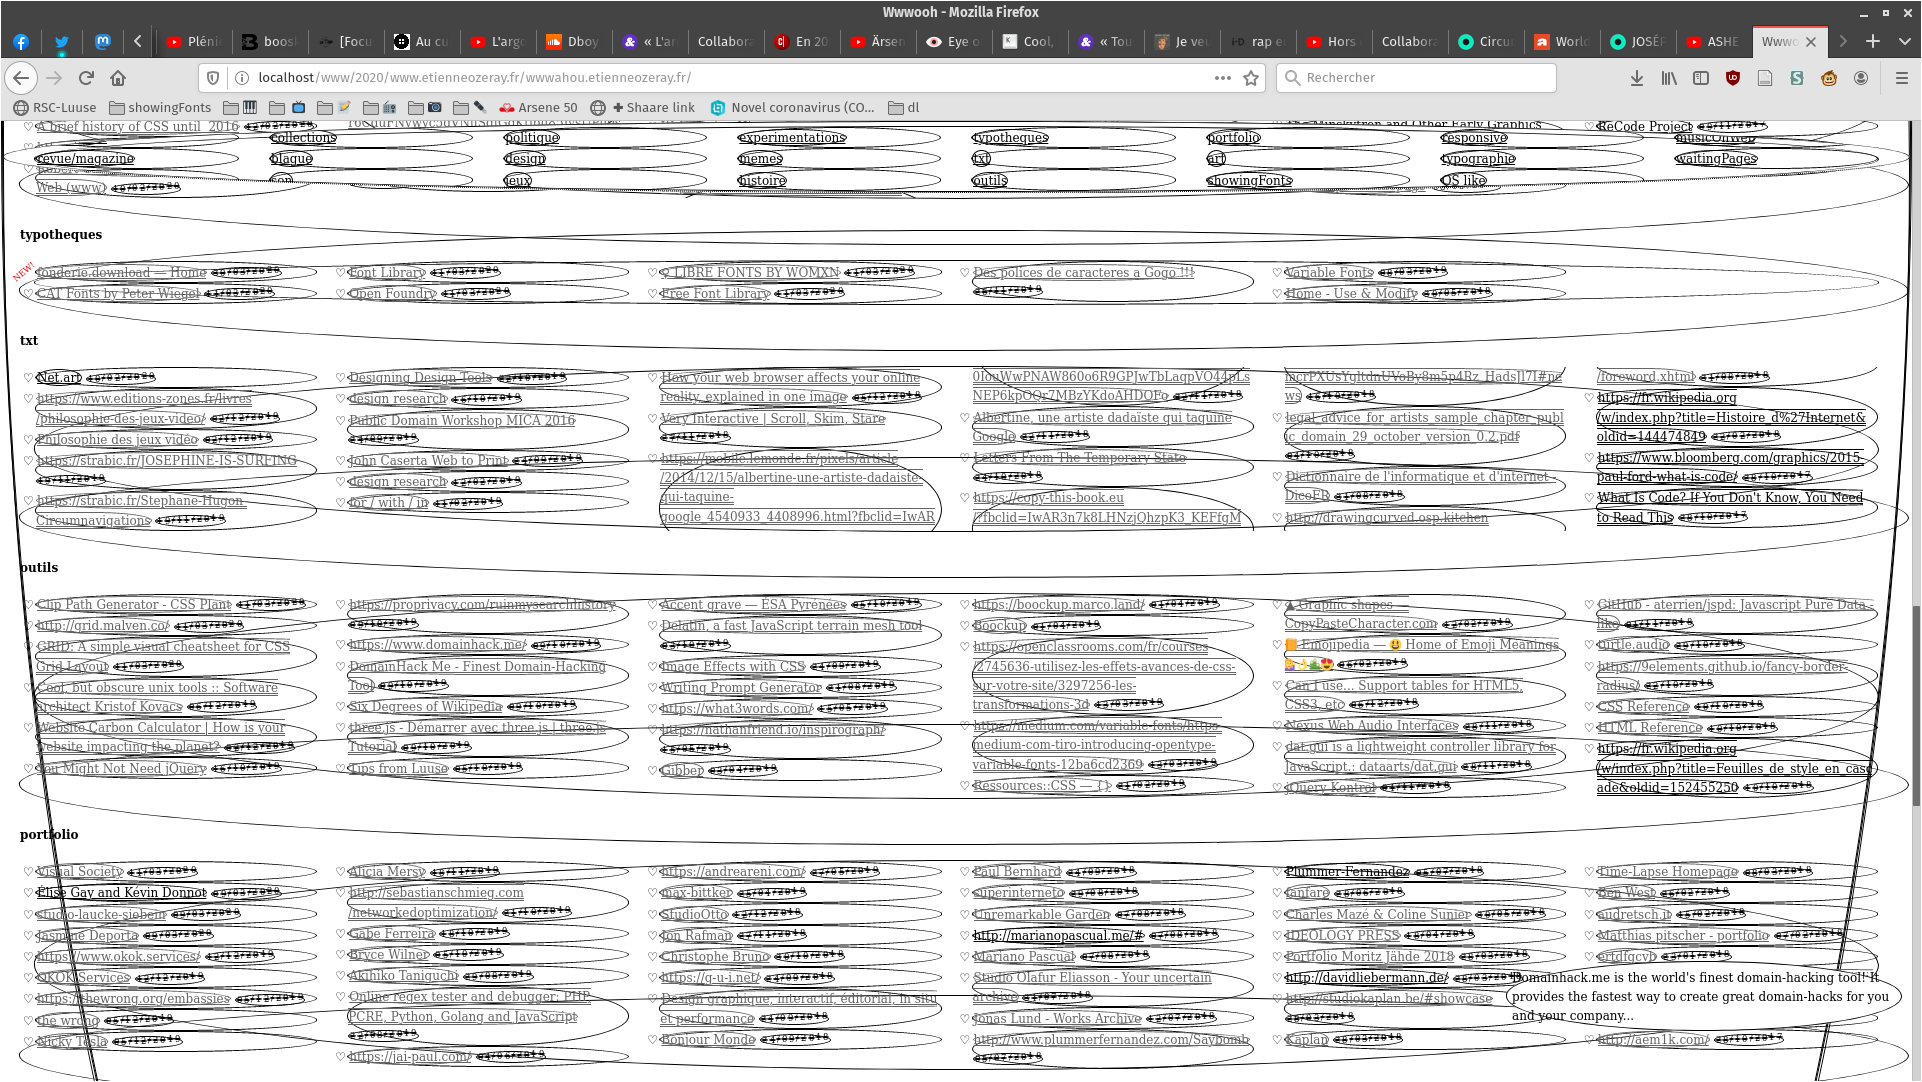Image resolution: width=1922 pixels, height=1082 pixels.
Task: Switch to the Dboy tab
Action: click(574, 42)
